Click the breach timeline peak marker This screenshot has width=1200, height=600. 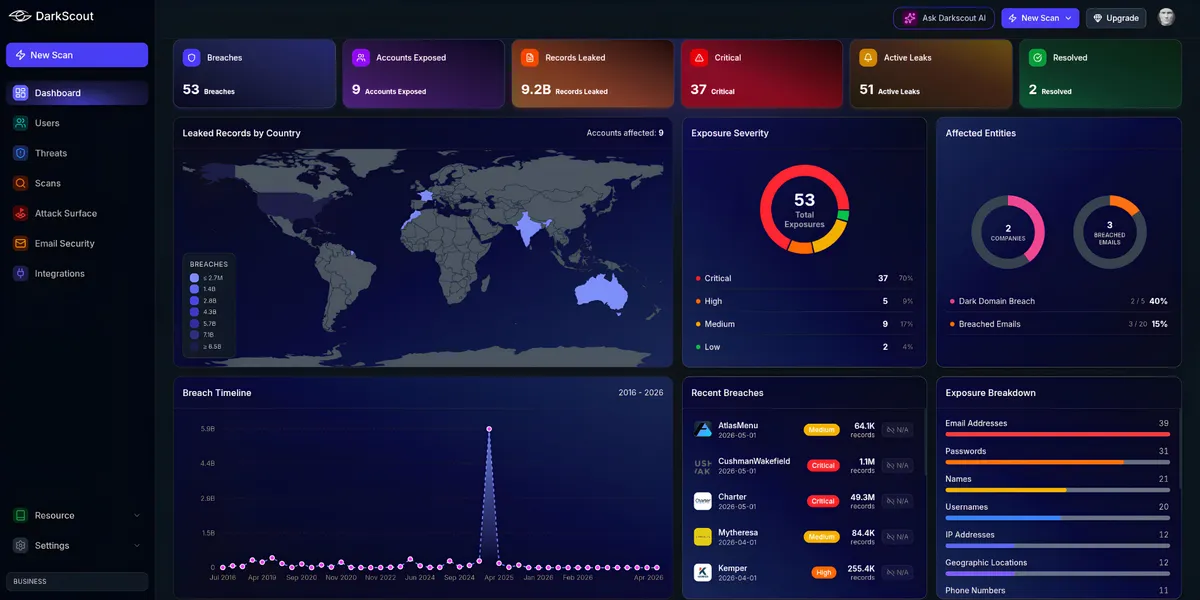click(489, 429)
